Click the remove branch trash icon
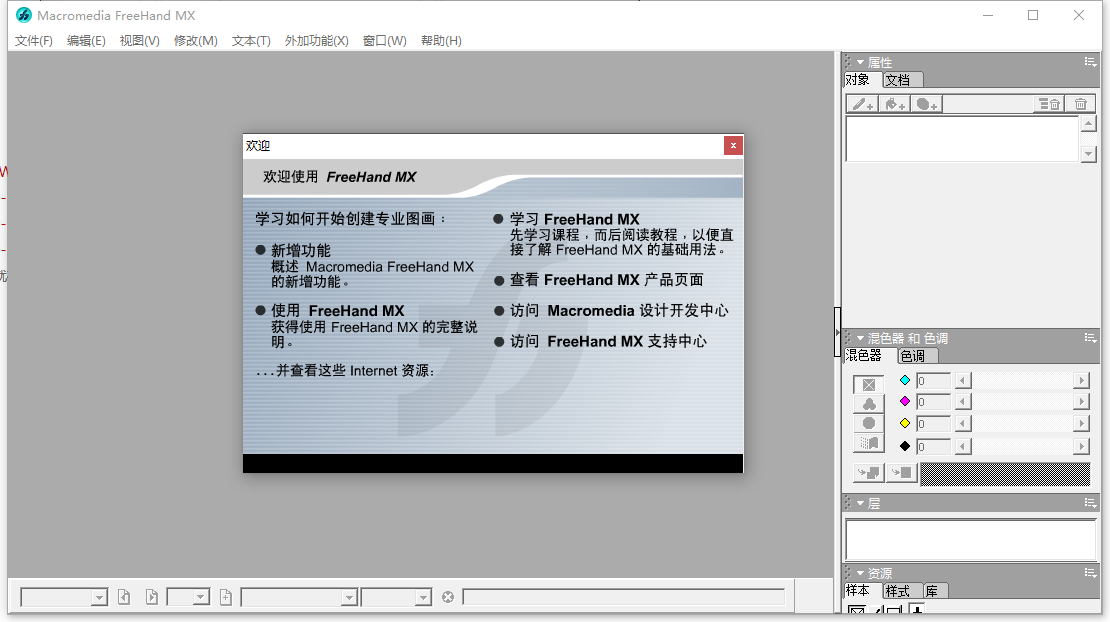The image size is (1110, 622). point(1049,105)
